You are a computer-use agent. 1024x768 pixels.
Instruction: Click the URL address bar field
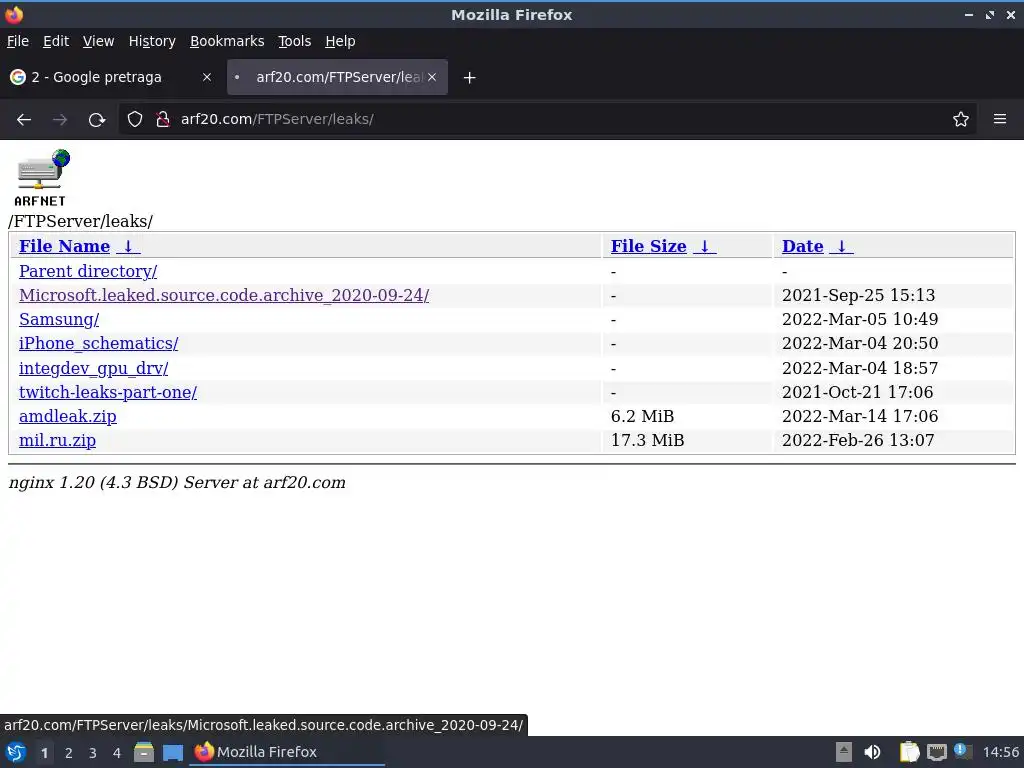(549, 120)
